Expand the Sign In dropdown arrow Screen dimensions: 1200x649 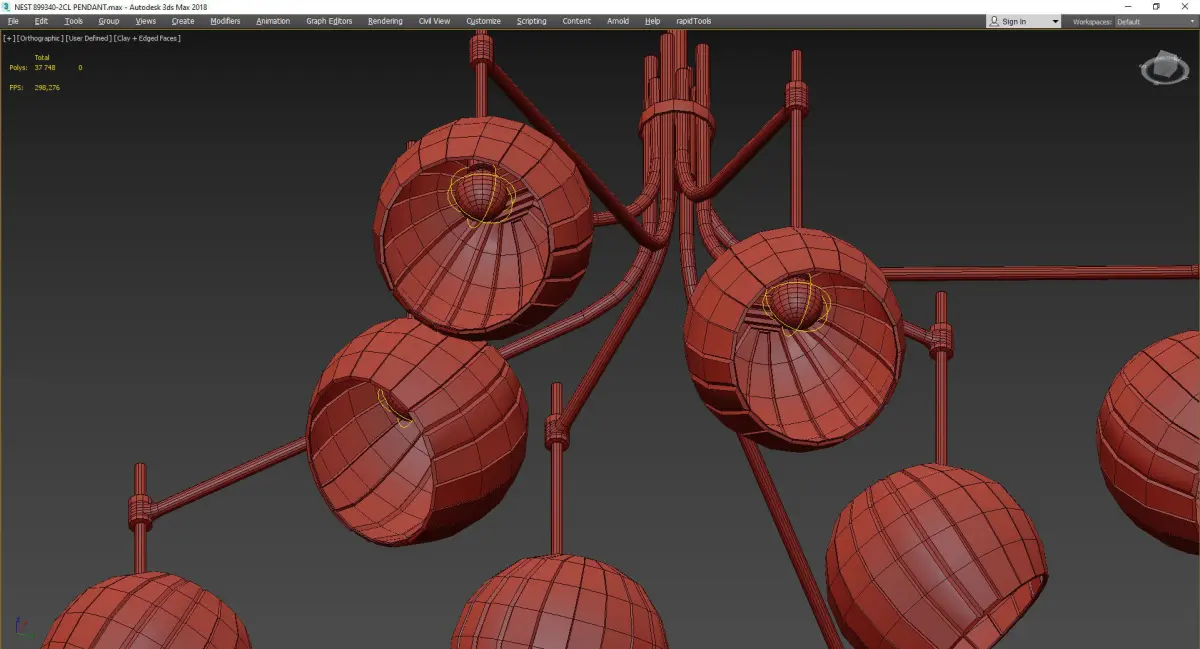tap(1054, 22)
